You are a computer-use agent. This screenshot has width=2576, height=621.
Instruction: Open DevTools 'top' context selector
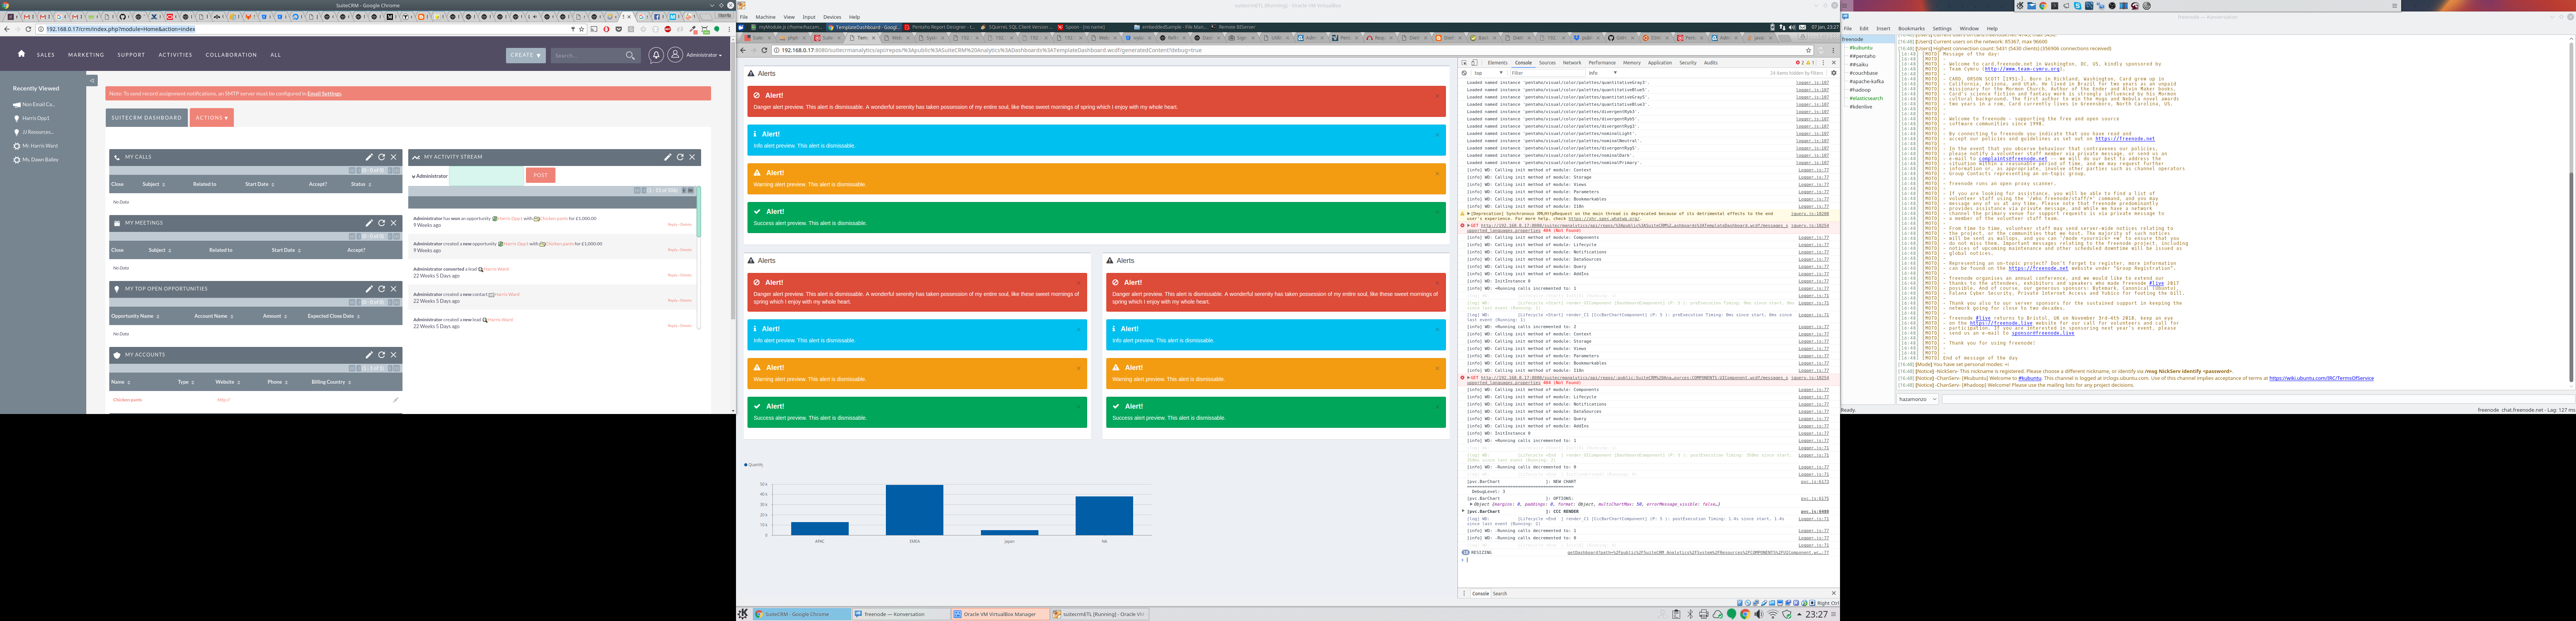coord(1488,73)
